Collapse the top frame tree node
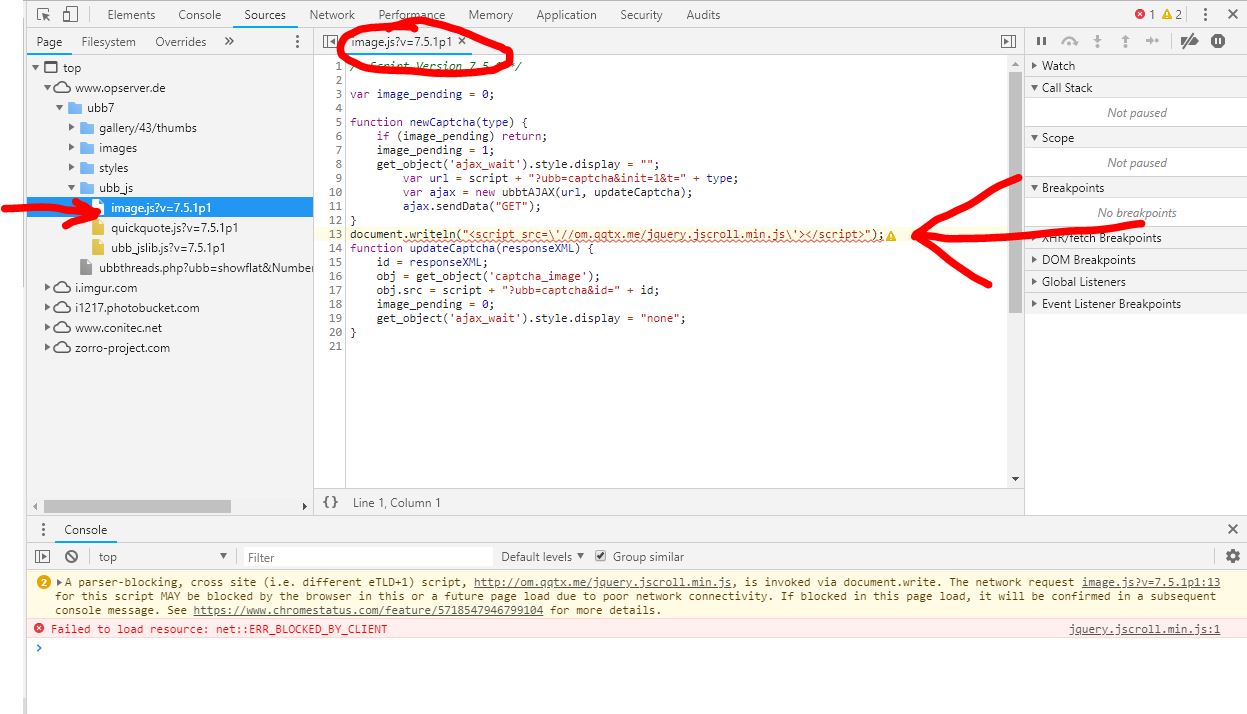 tap(37, 67)
